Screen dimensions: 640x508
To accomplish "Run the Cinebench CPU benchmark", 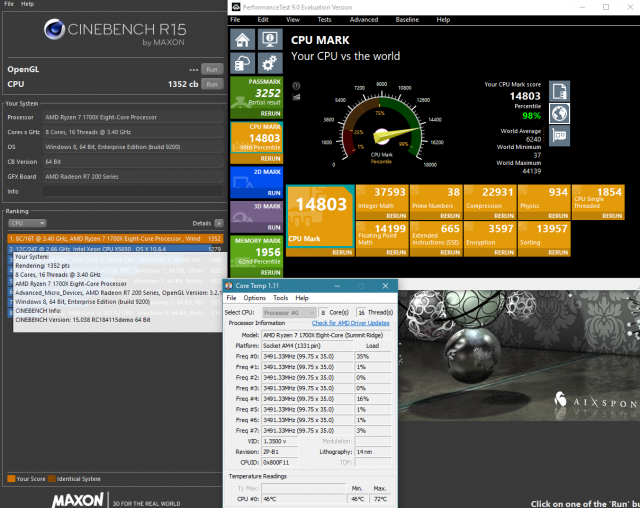I will pos(211,85).
